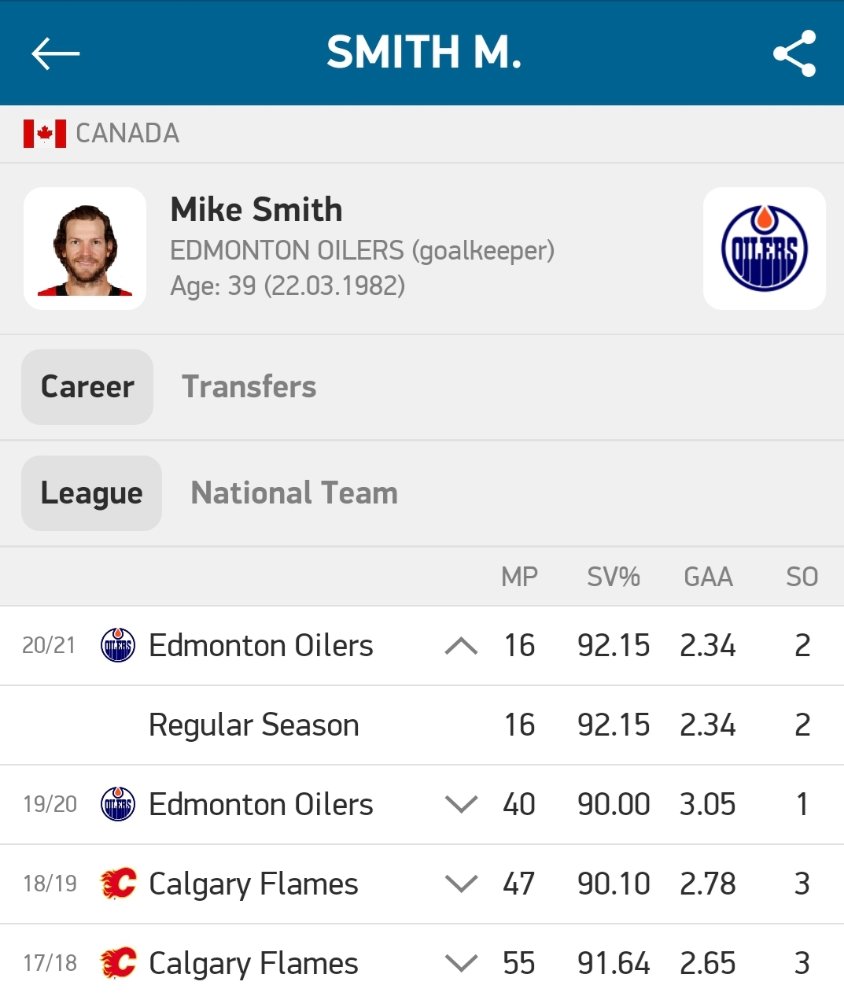Tap the SV% column header

point(613,577)
